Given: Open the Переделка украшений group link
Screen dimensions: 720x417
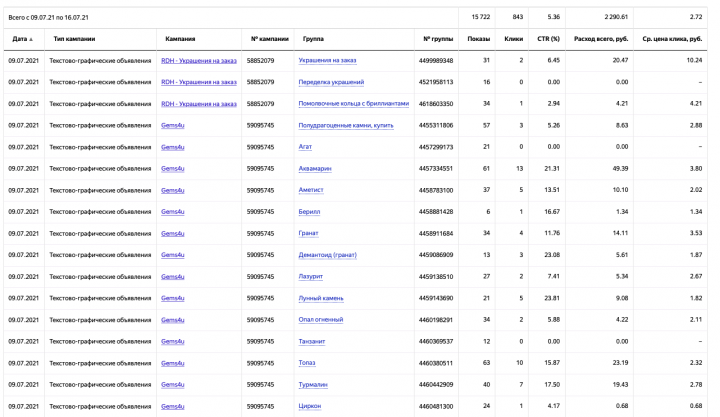Looking at the screenshot, I should pyautogui.click(x=331, y=82).
